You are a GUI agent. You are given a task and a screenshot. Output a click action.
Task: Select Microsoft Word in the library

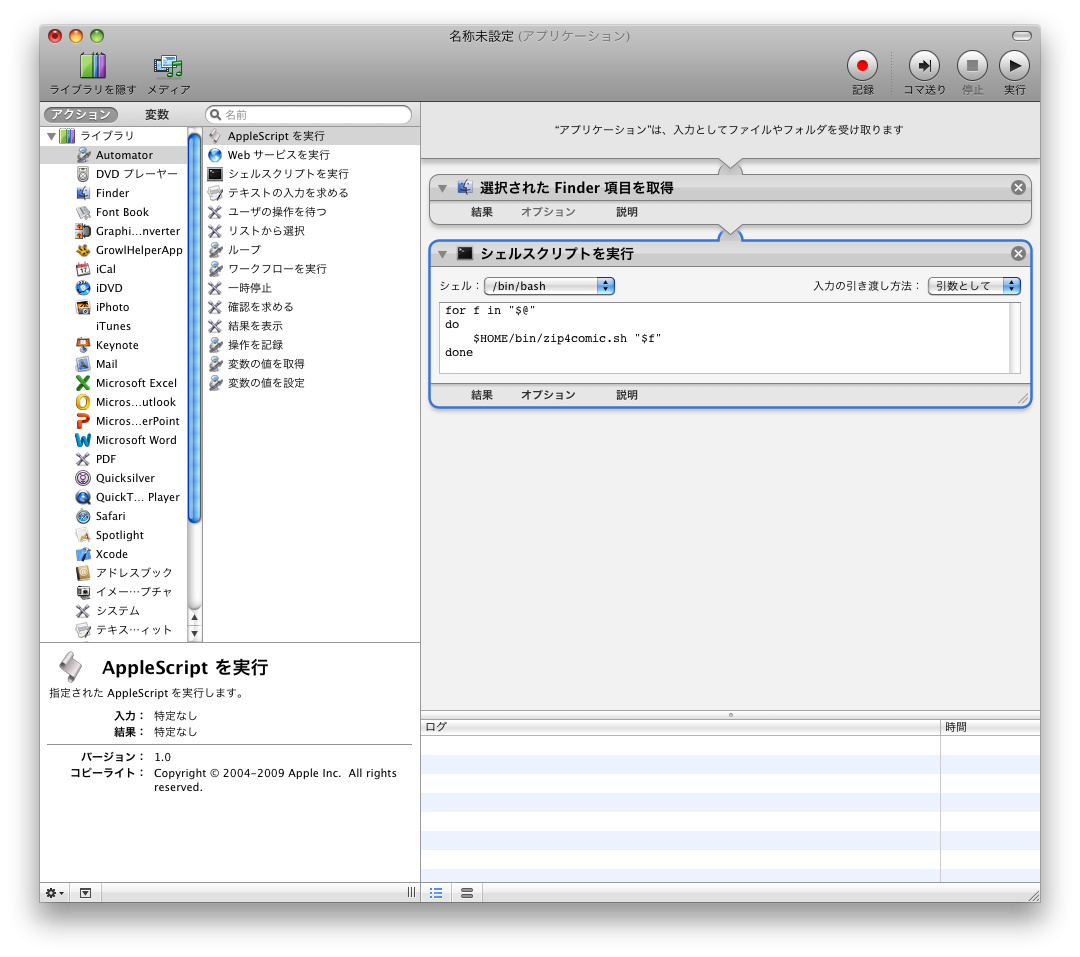[x=114, y=440]
